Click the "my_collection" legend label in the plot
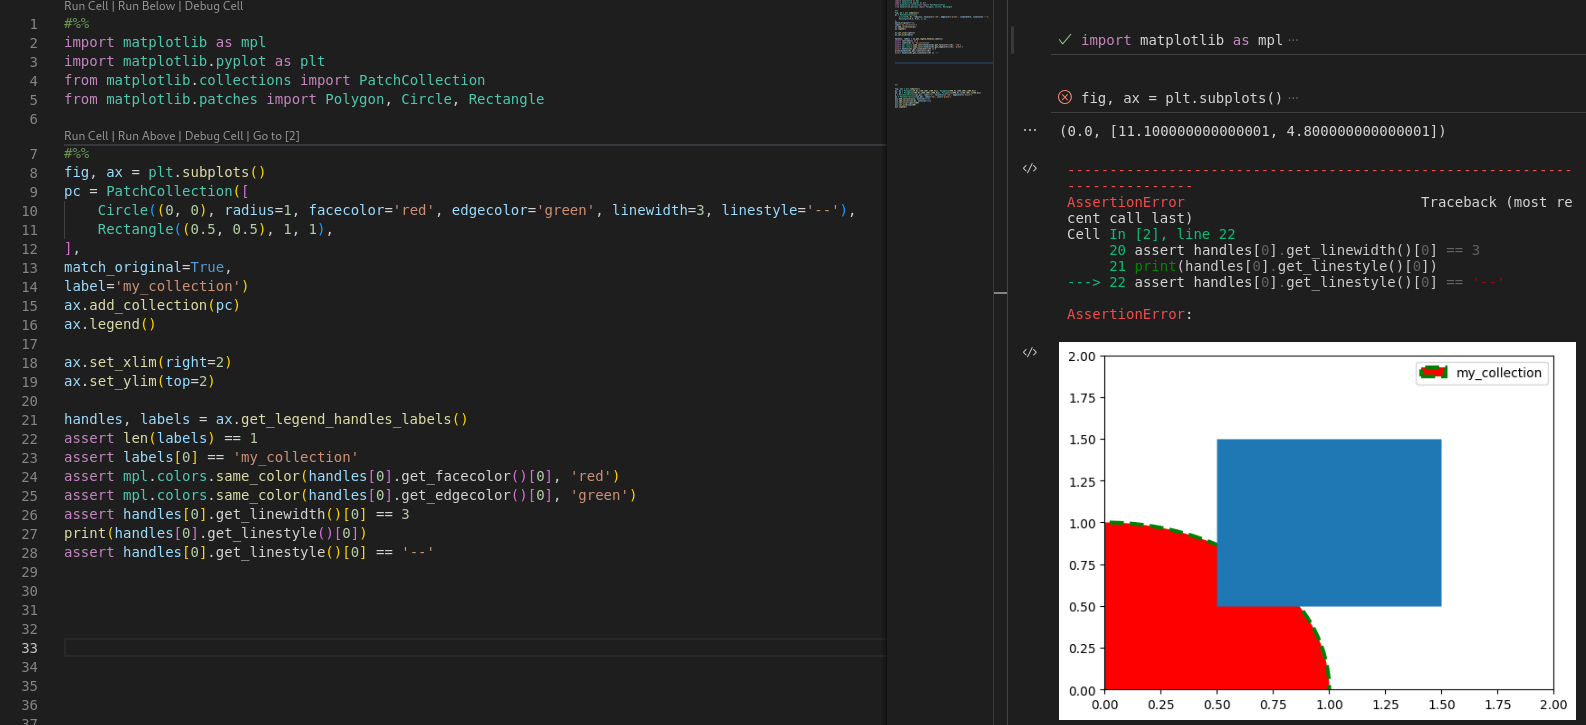 pos(1499,373)
